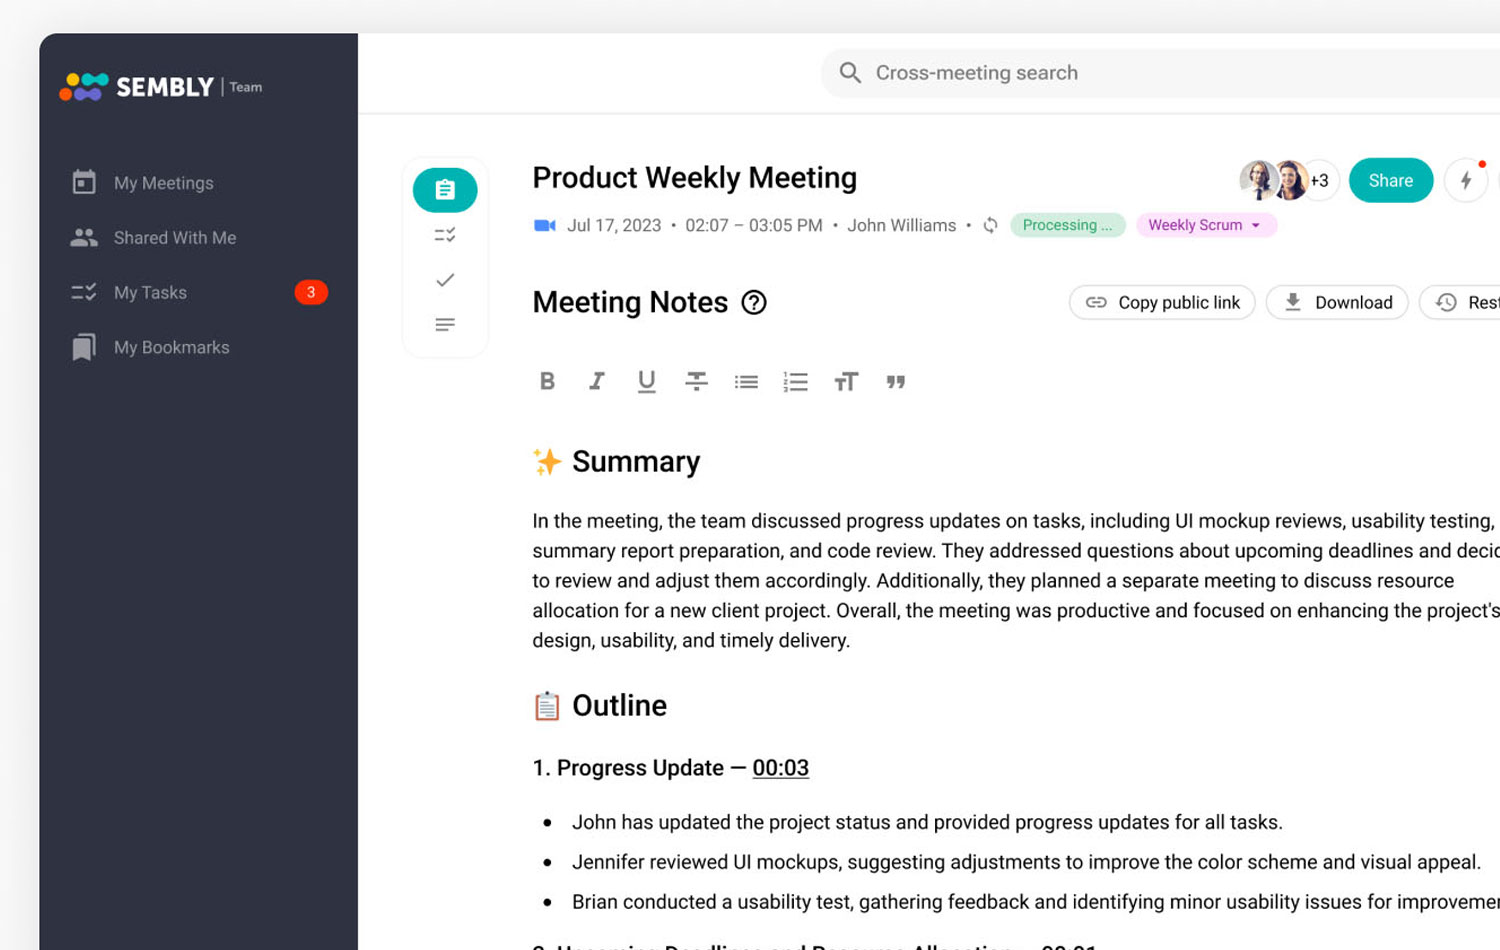1500x950 pixels.
Task: Apply strikethrough formatting
Action: point(696,381)
